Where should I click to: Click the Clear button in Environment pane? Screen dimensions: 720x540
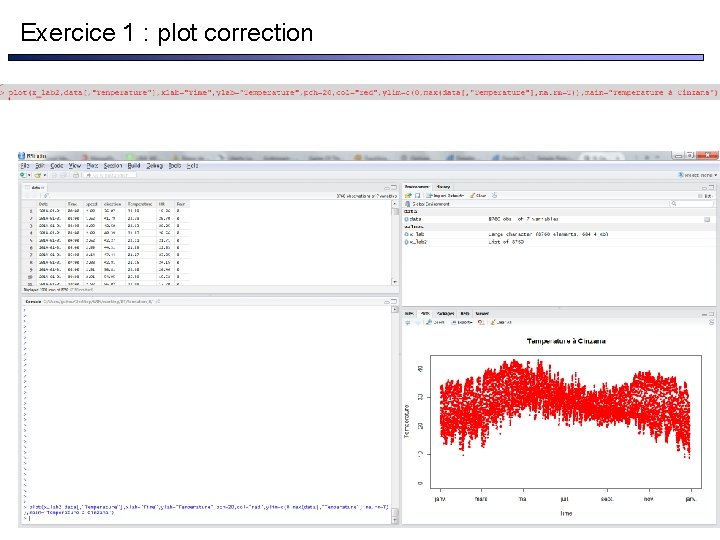(478, 196)
